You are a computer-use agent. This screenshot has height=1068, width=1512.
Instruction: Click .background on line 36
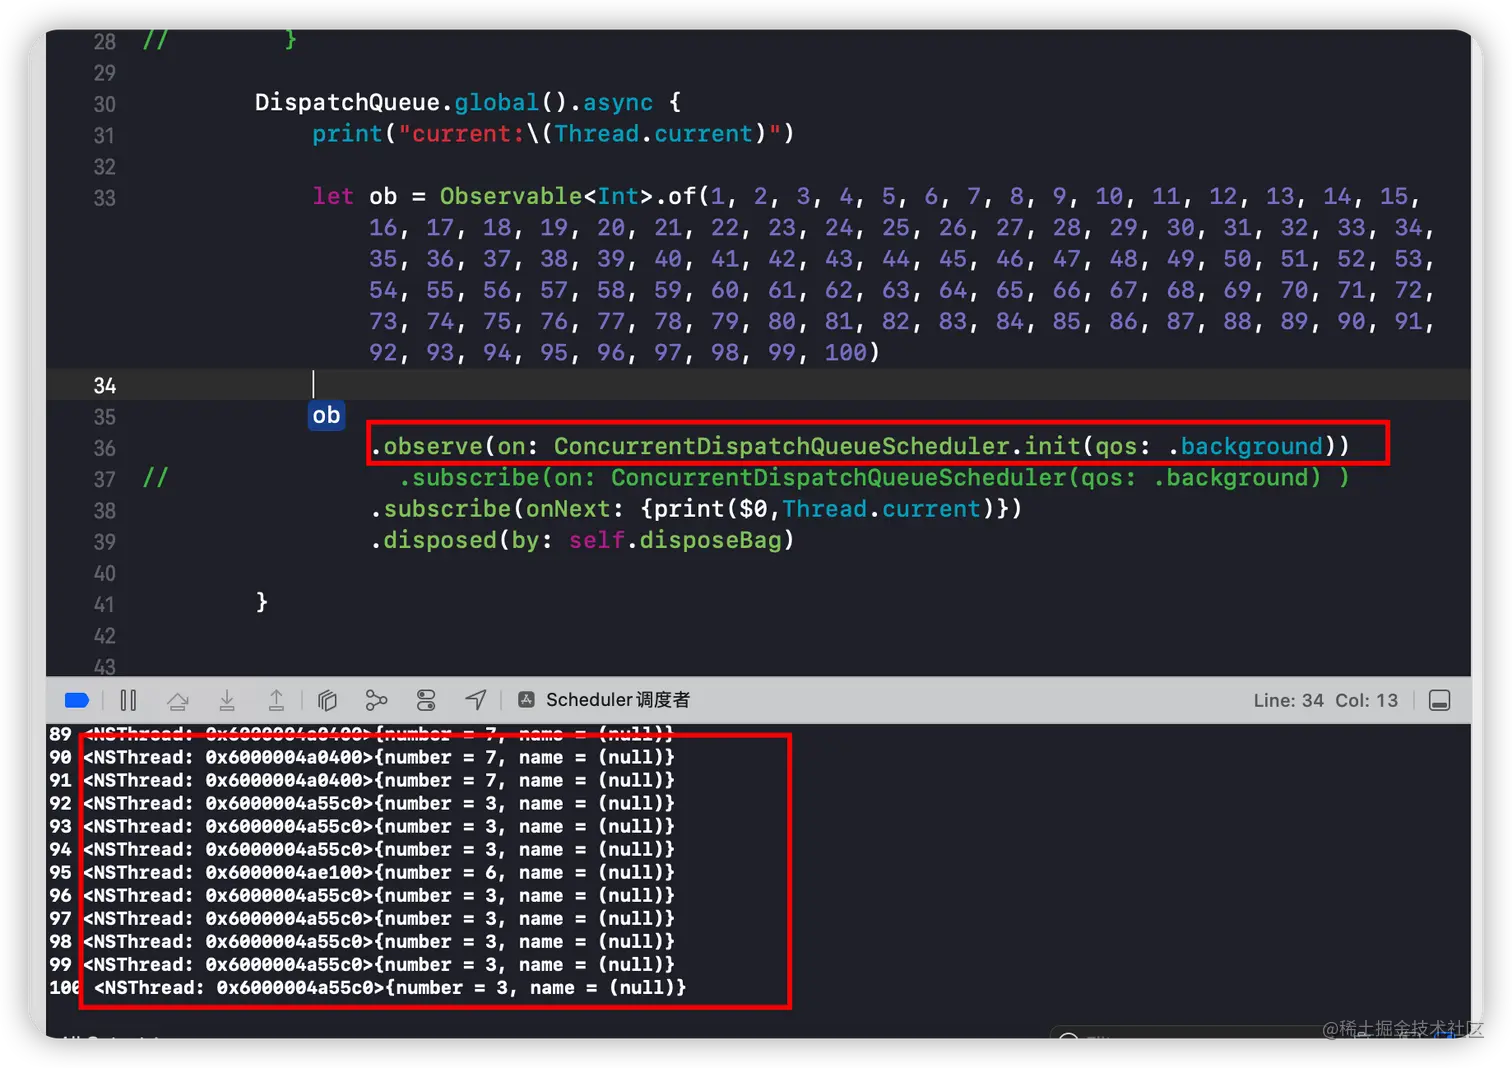coord(1245,446)
